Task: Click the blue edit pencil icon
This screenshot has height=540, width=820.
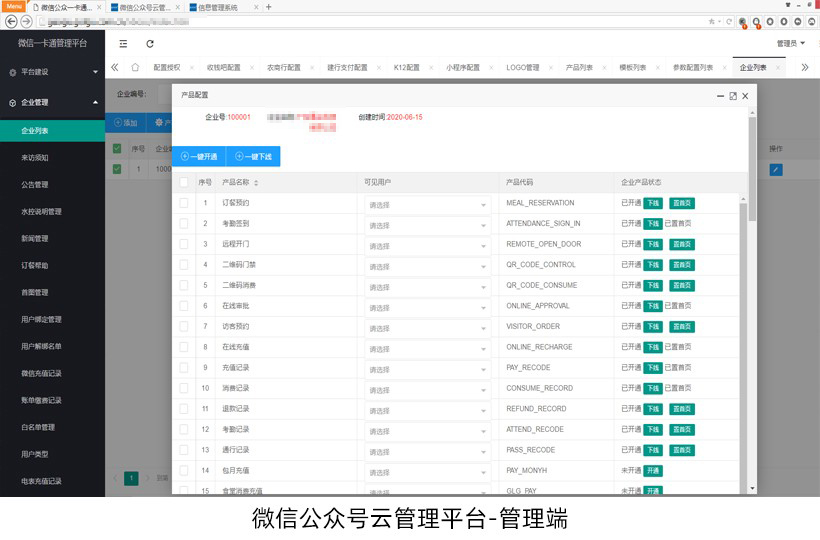Action: point(776,169)
